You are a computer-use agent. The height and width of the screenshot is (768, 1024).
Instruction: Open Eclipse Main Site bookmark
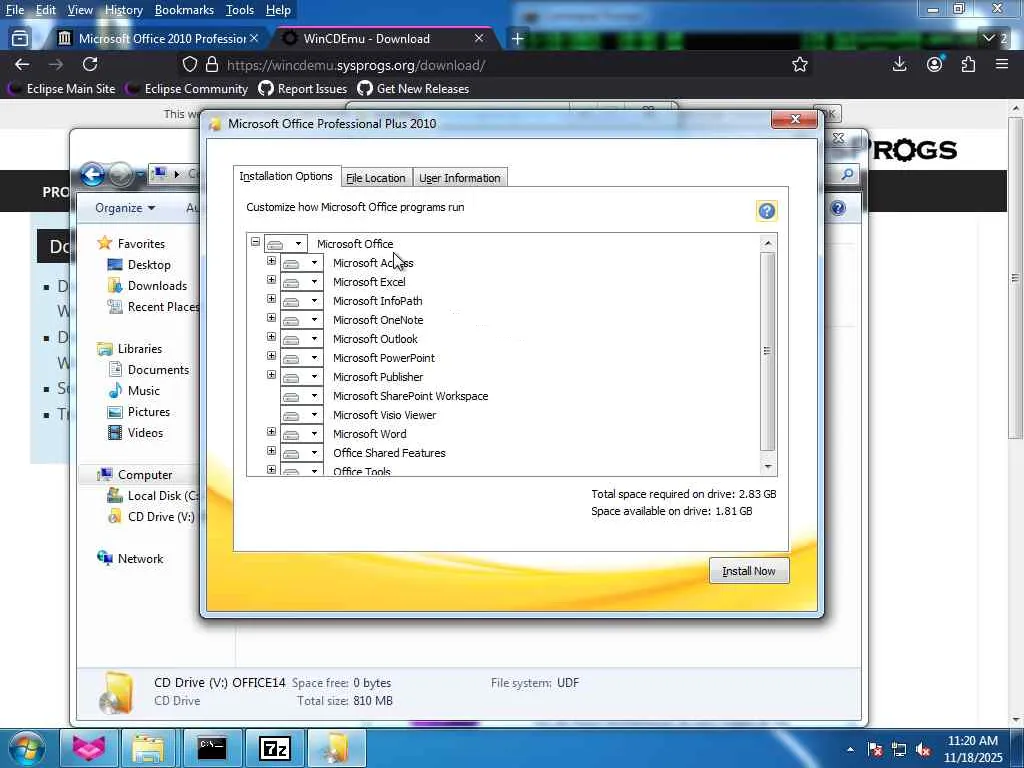click(61, 89)
